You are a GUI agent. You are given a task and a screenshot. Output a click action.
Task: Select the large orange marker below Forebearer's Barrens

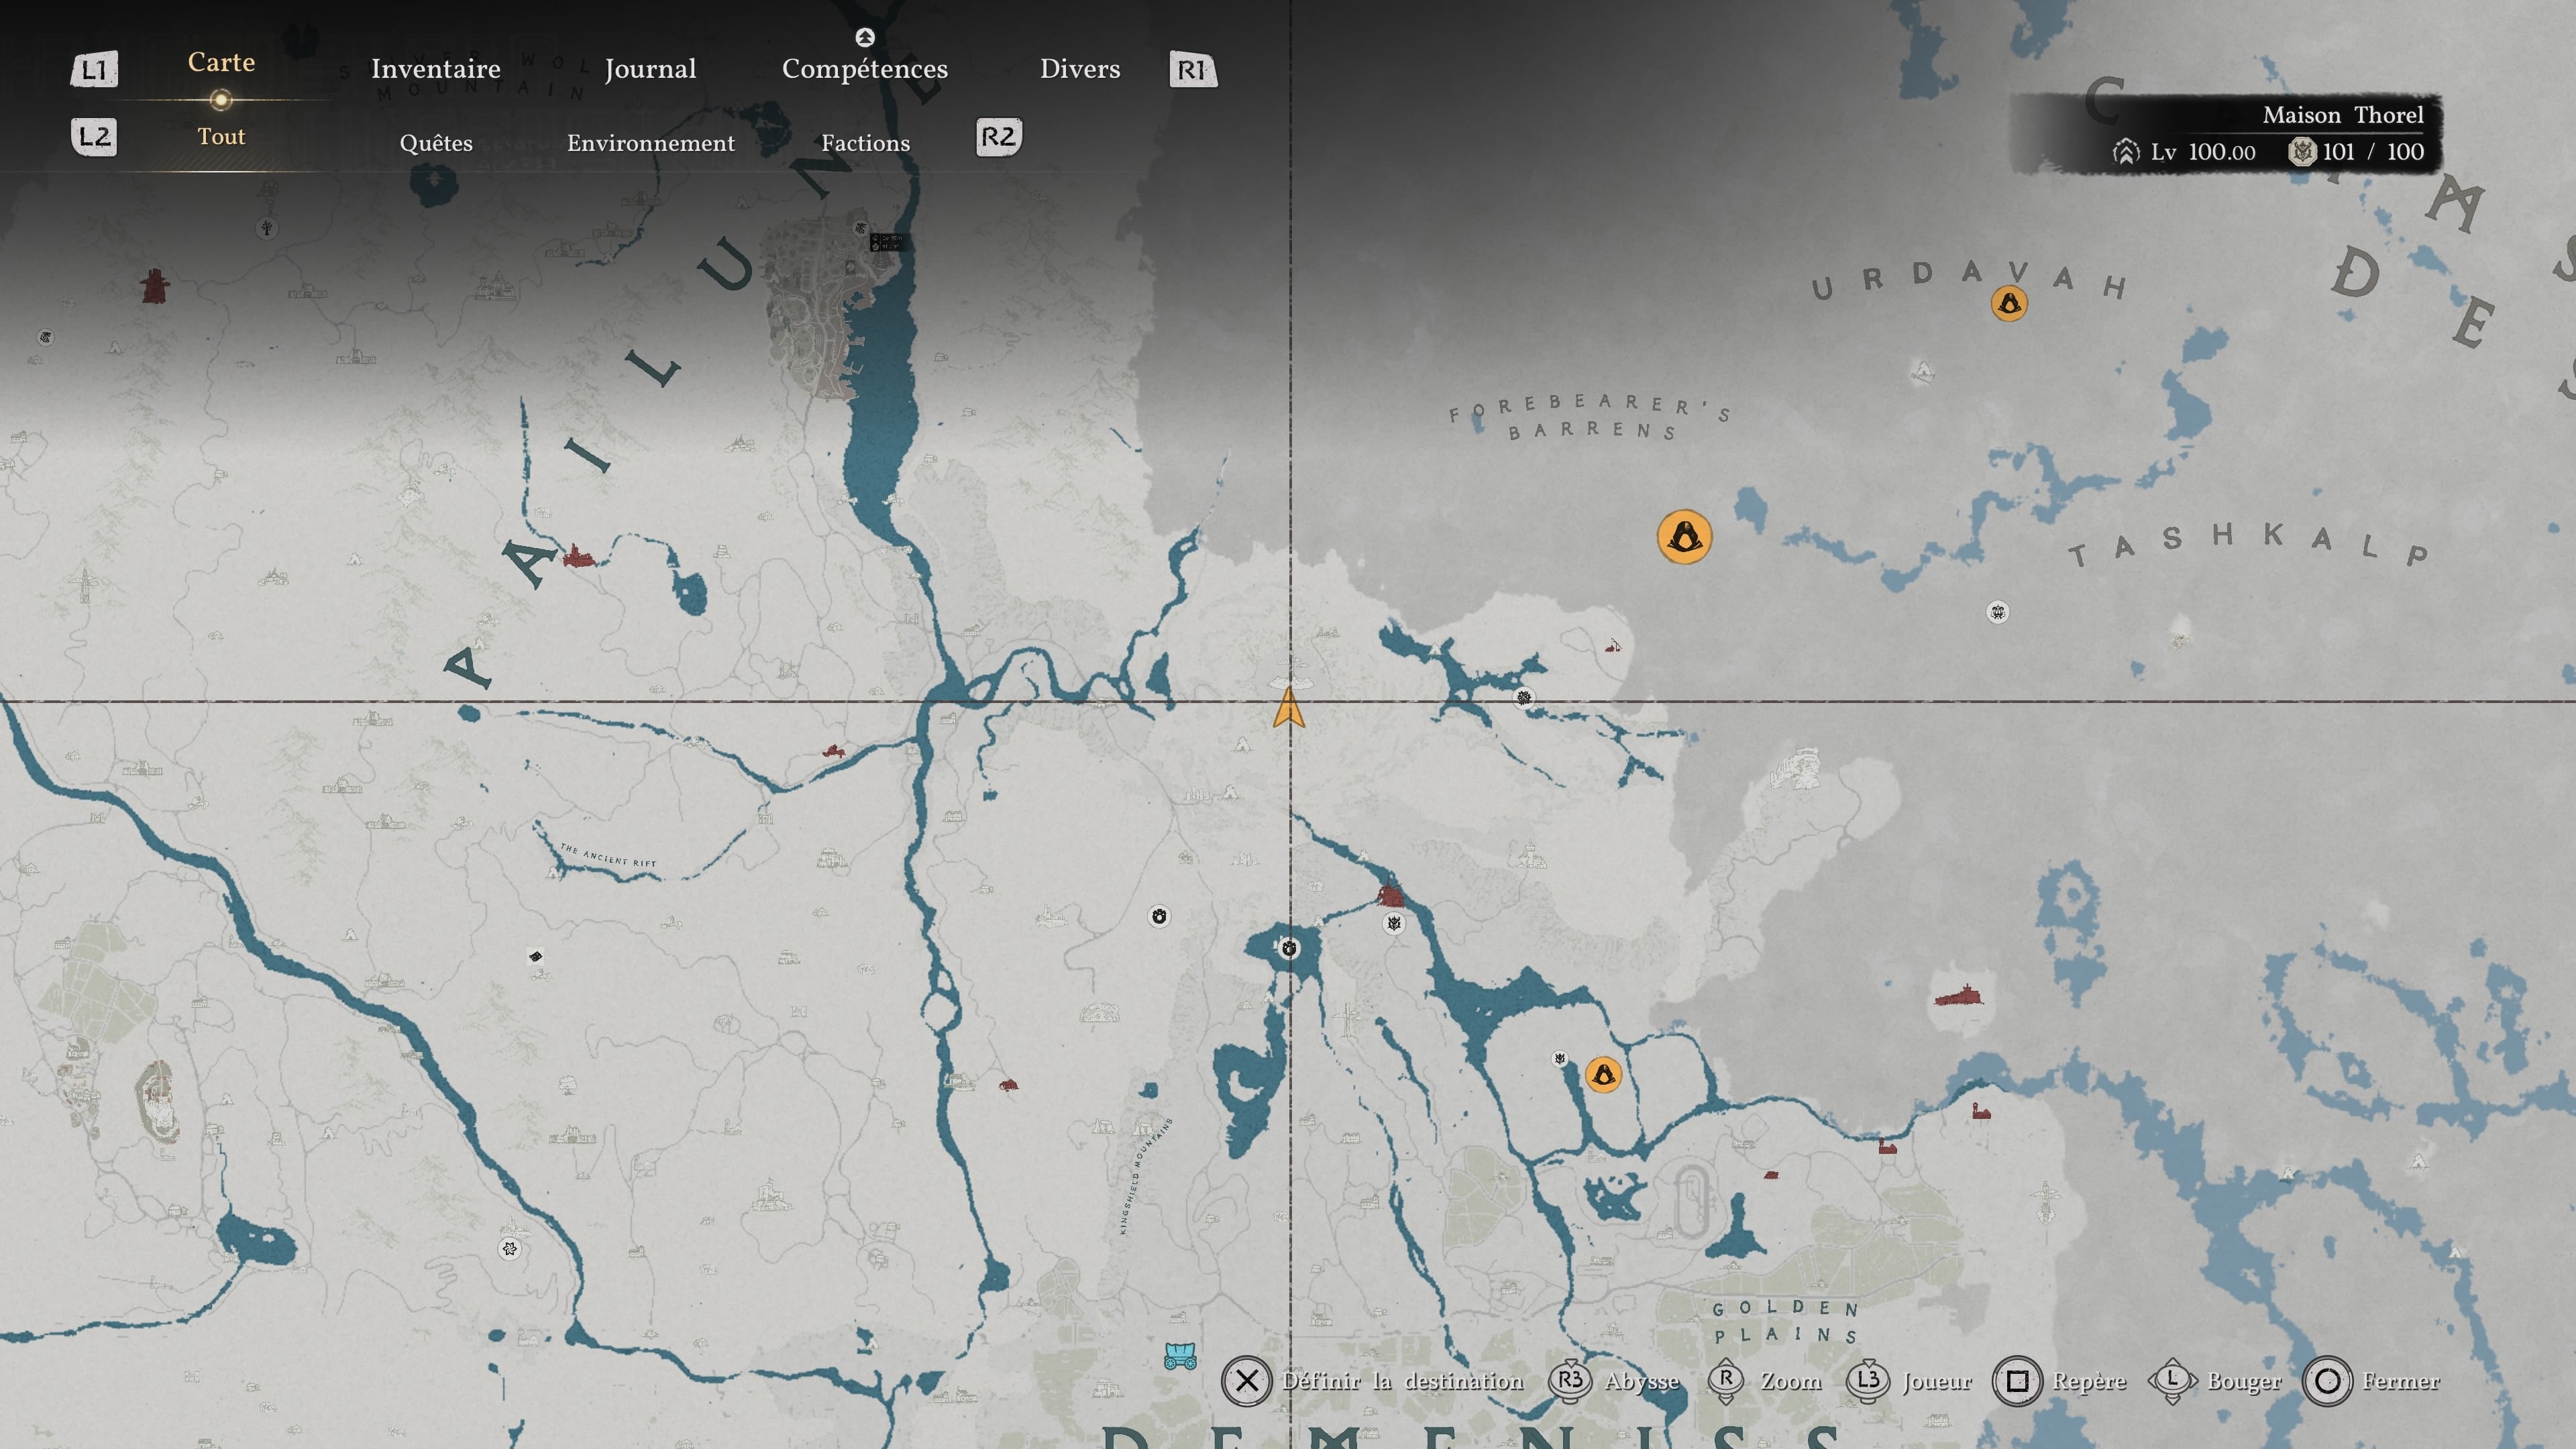tap(1684, 537)
